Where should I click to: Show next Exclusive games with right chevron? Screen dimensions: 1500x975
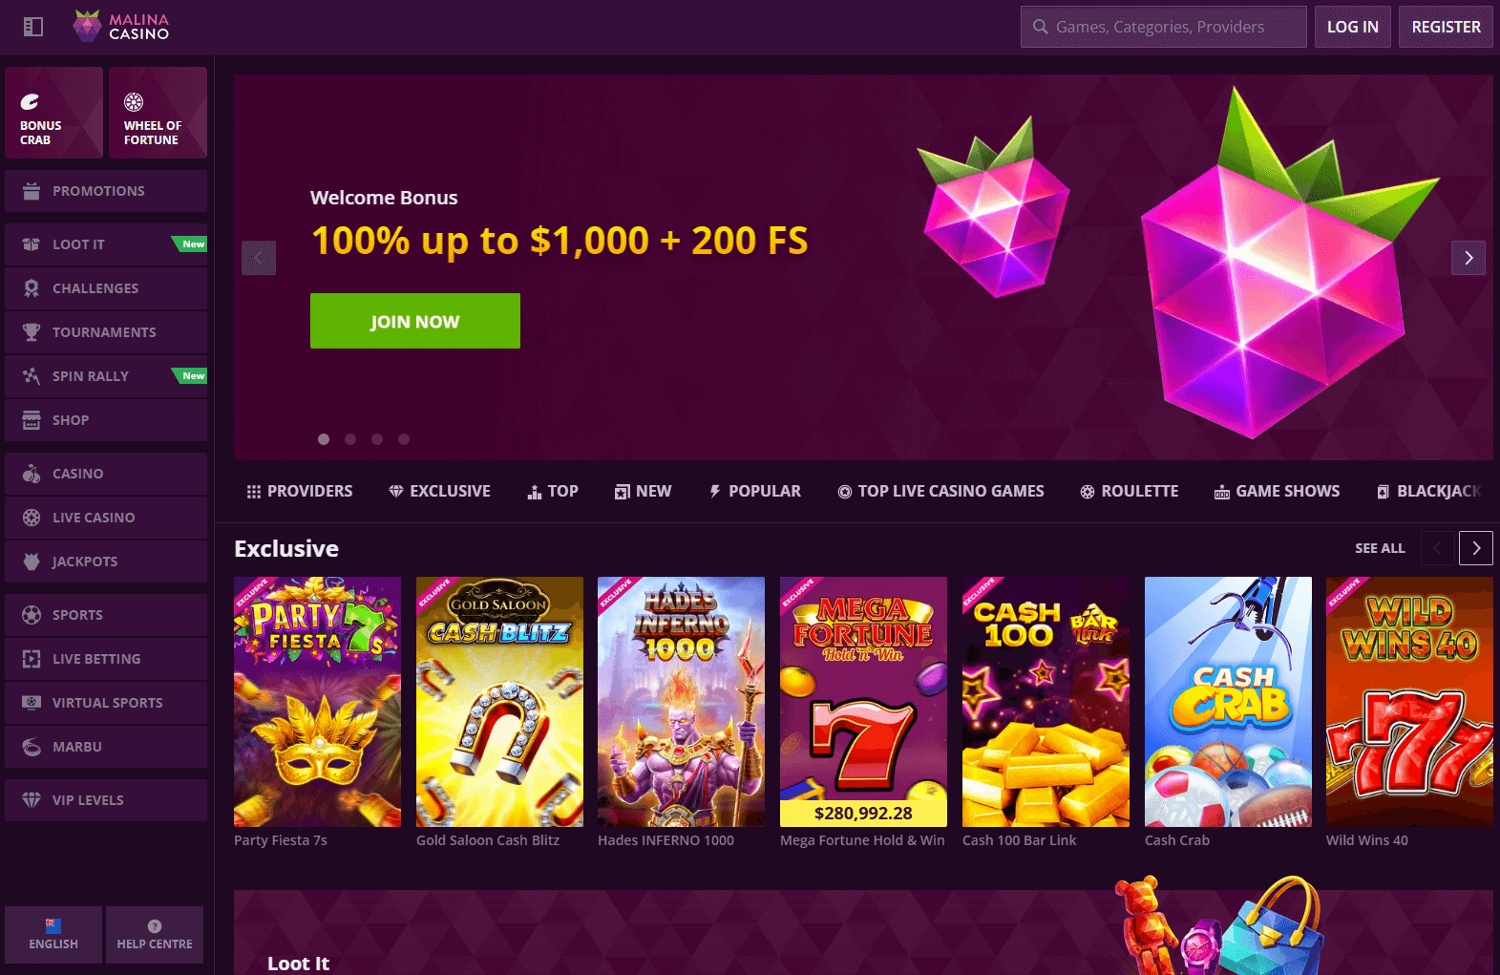1476,548
